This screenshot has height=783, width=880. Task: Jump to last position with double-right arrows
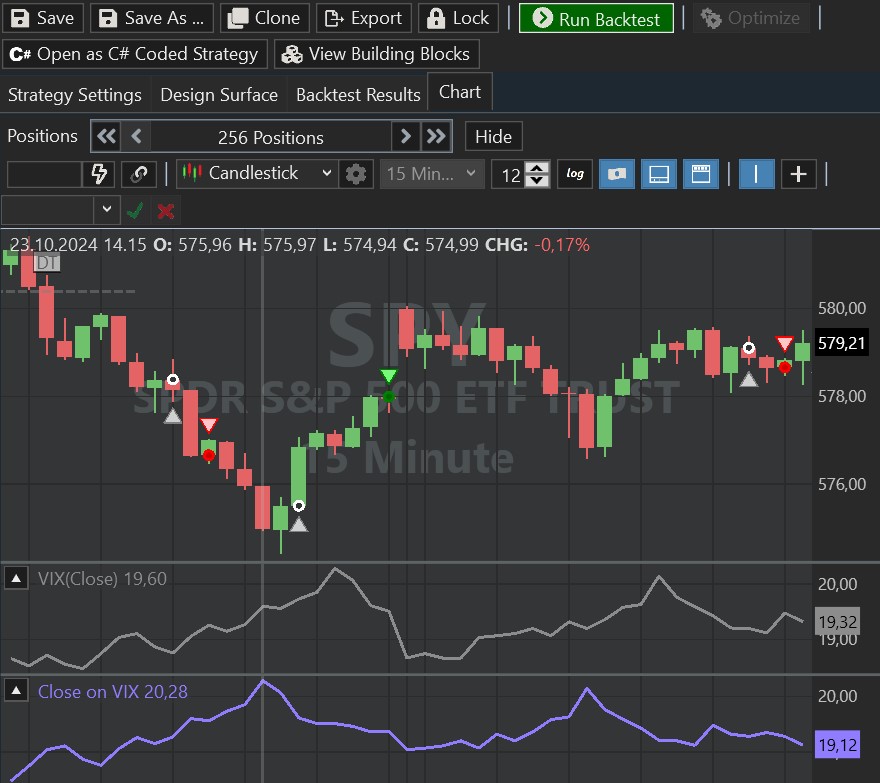pos(436,137)
